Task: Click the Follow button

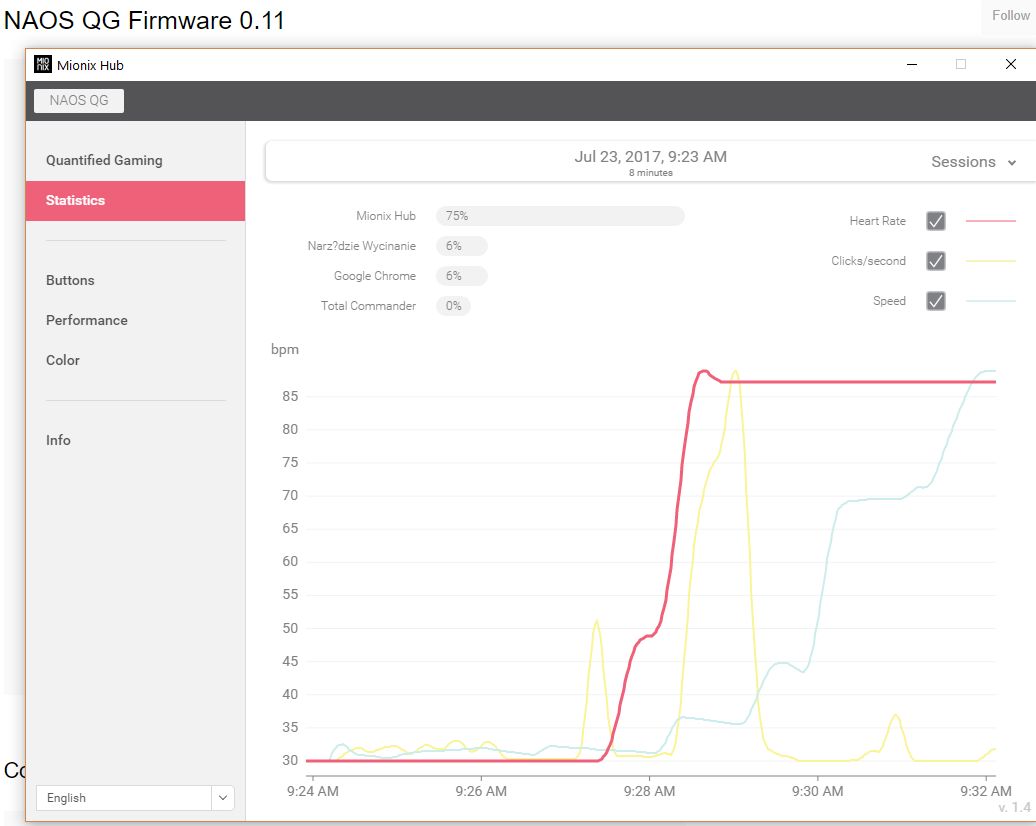Action: pos(1010,15)
